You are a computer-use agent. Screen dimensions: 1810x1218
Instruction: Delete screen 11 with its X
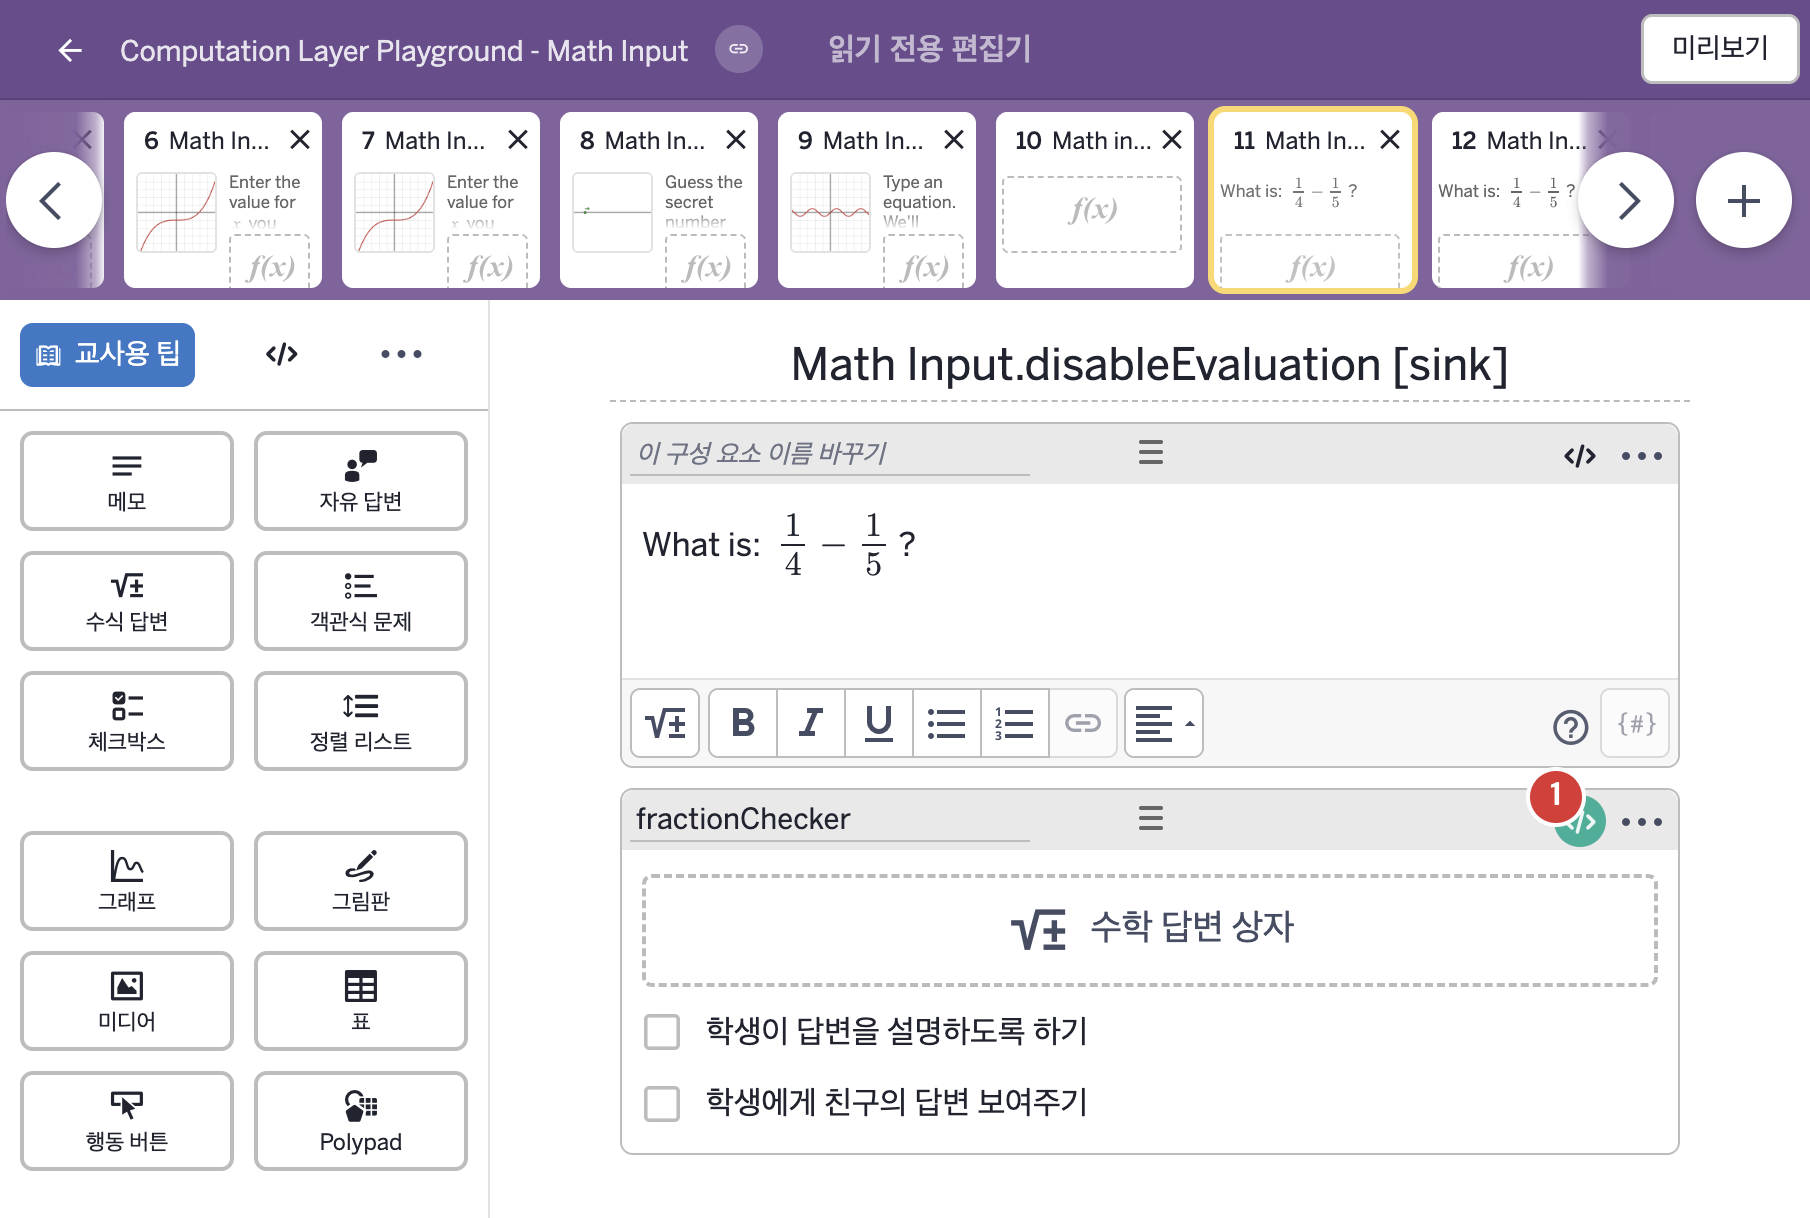[x=1390, y=140]
